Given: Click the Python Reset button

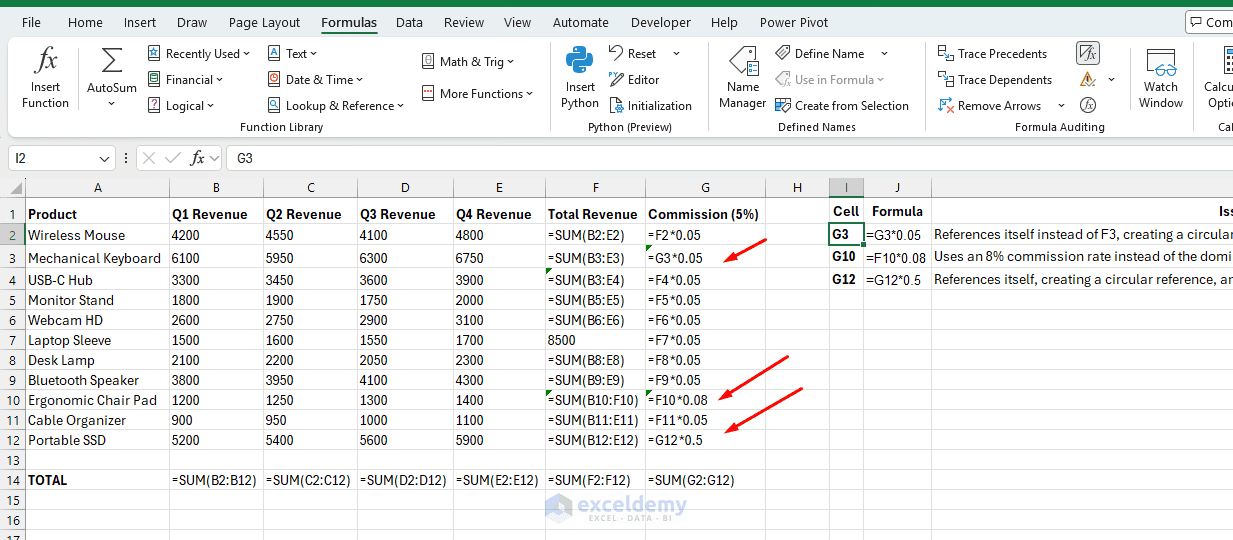Looking at the screenshot, I should [633, 54].
